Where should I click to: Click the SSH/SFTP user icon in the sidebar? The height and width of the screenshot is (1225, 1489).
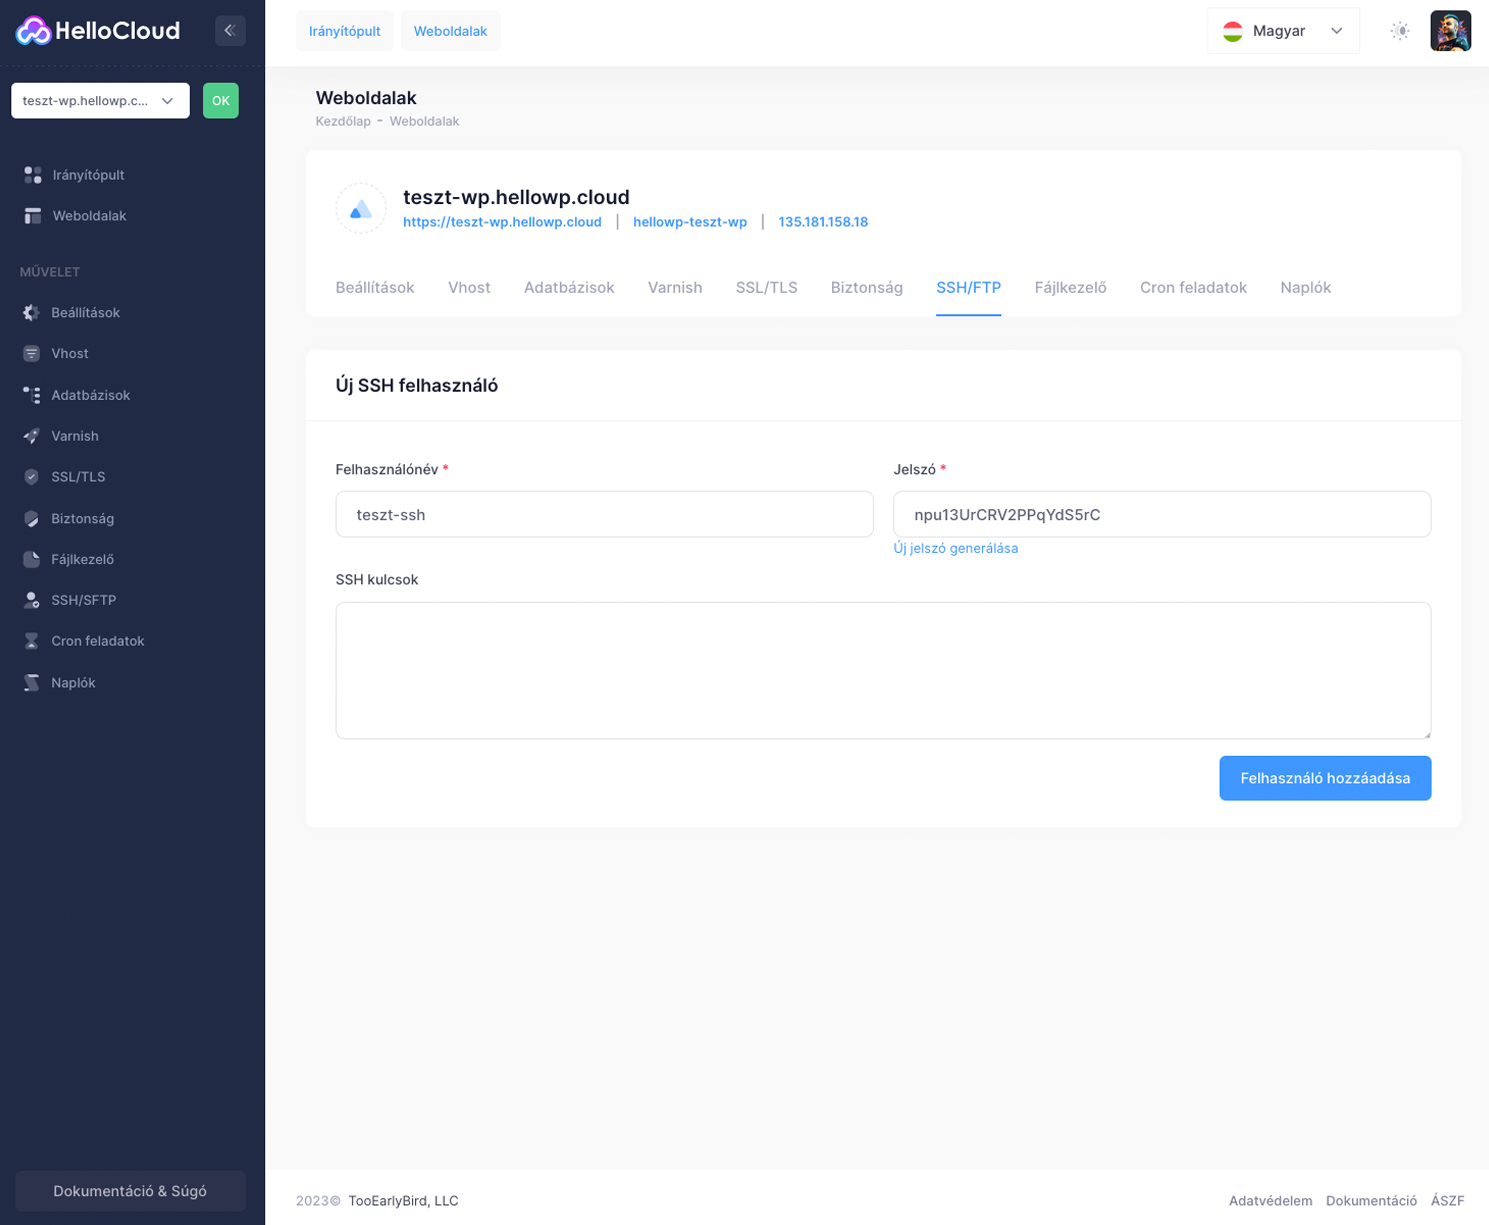[x=32, y=601]
